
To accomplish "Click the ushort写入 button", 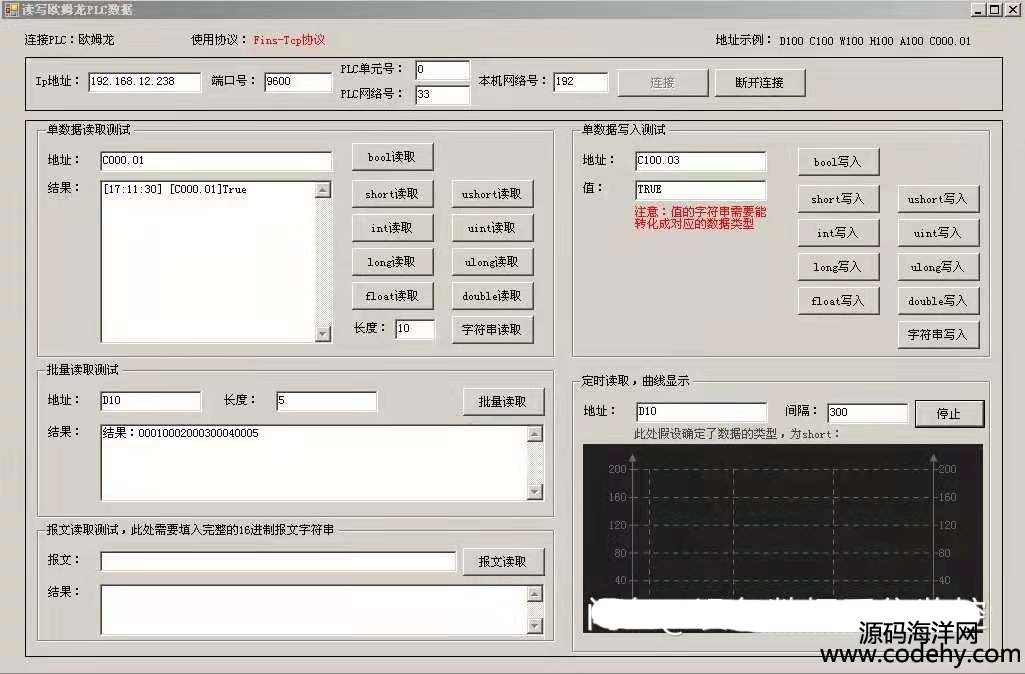I will [x=937, y=199].
